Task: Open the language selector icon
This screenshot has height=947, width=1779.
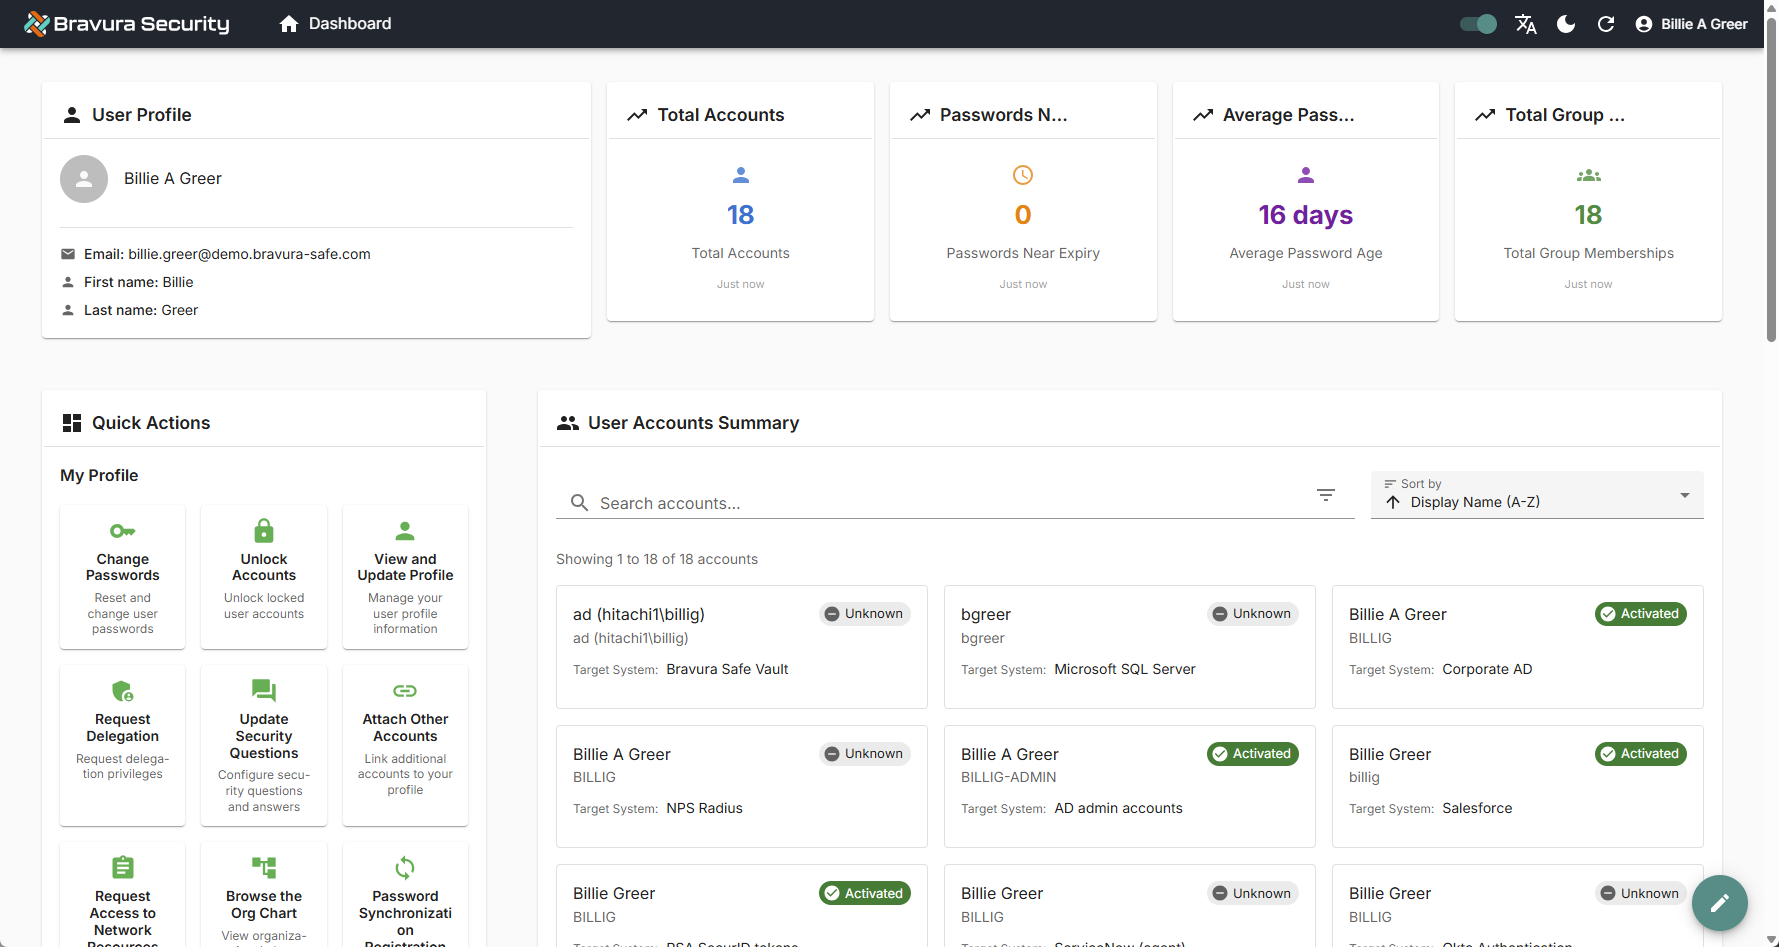Action: pos(1527,23)
